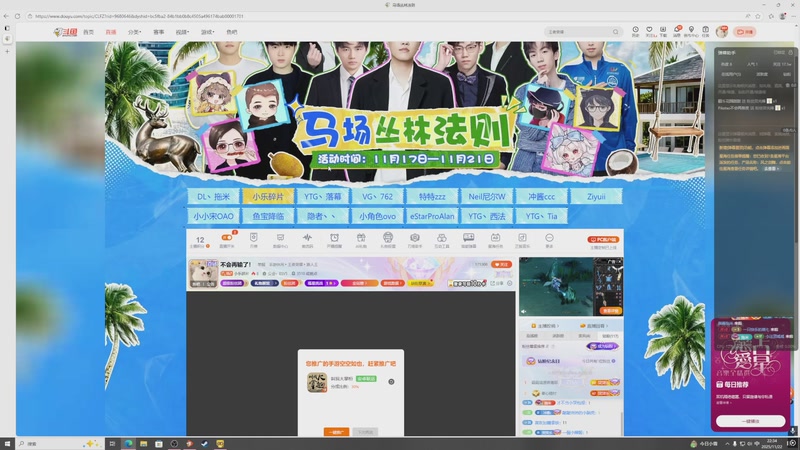Select the 冲酱ccc streamer tab
This screenshot has height=450, width=800.
[x=541, y=196]
